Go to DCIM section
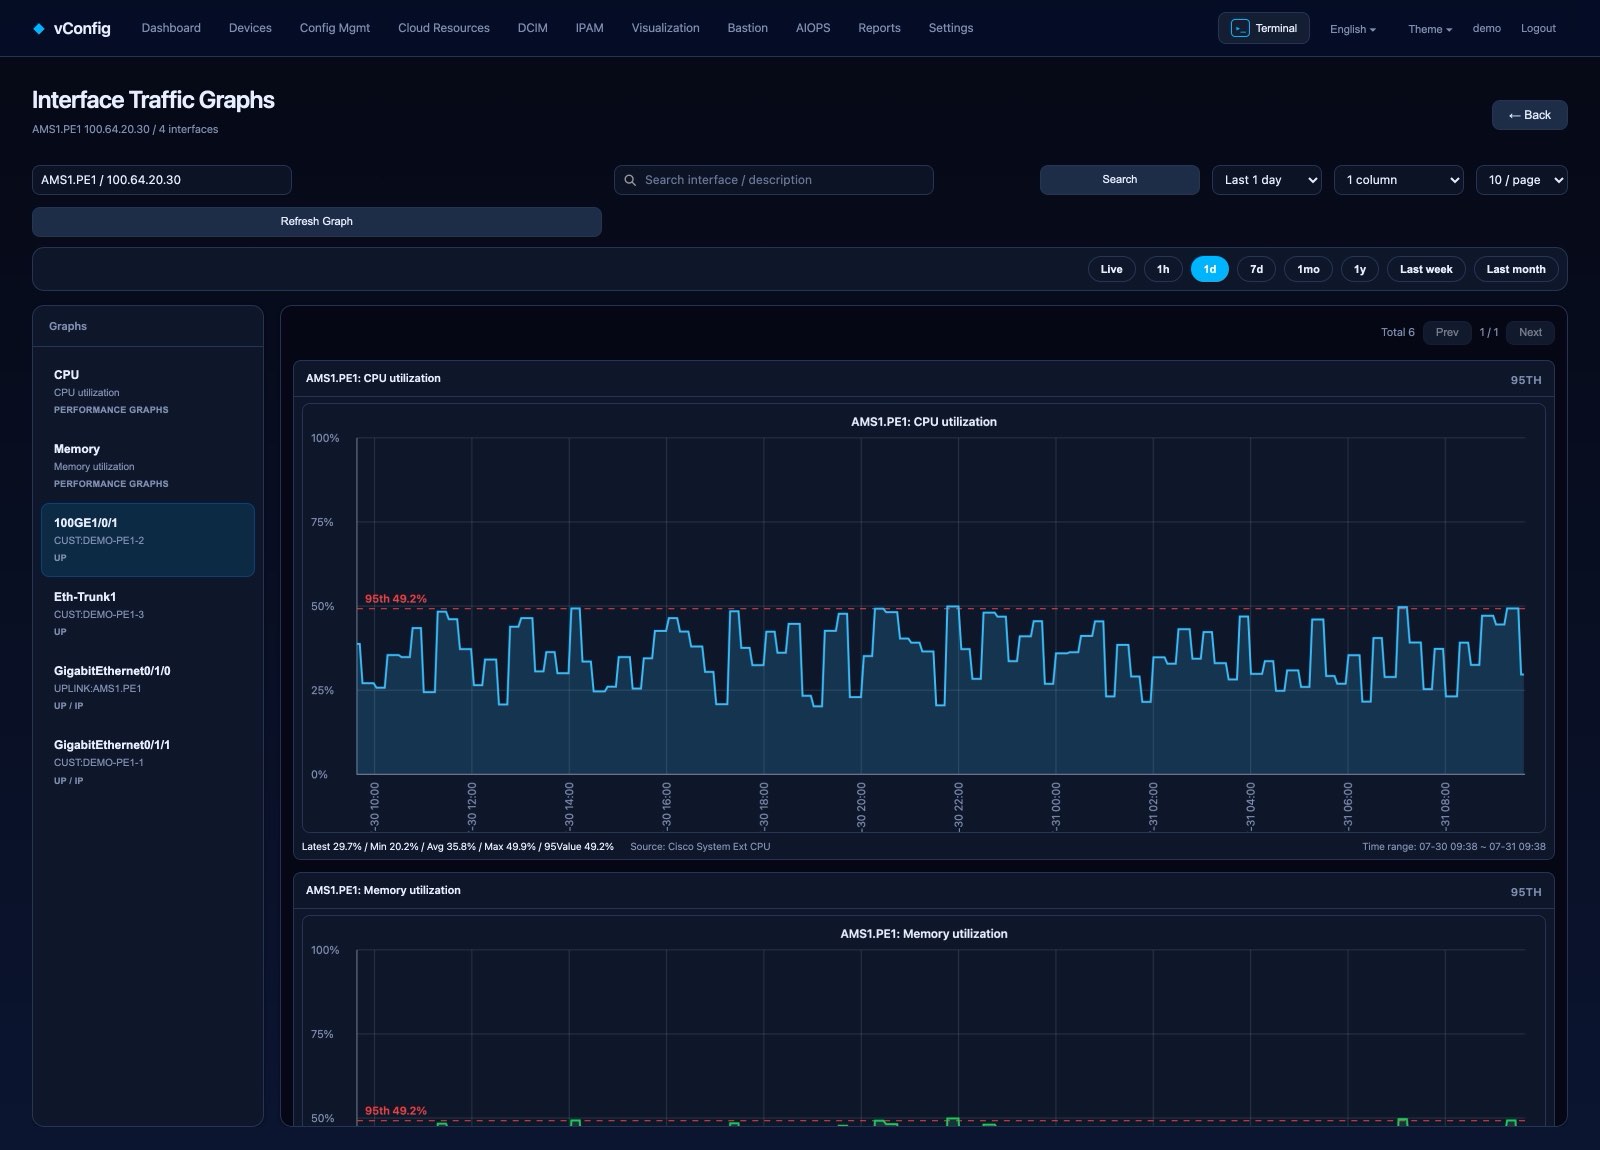The height and width of the screenshot is (1150, 1600). point(532,28)
